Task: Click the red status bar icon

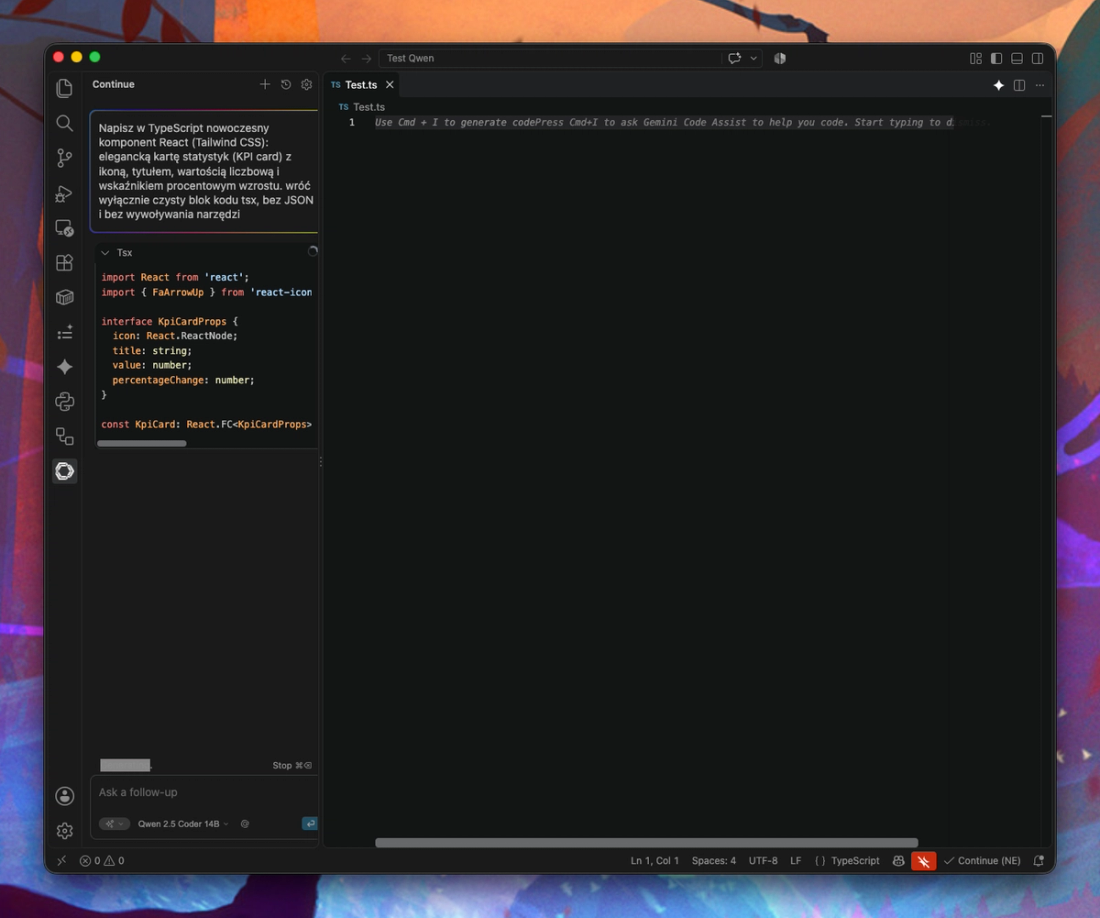Action: [x=923, y=860]
